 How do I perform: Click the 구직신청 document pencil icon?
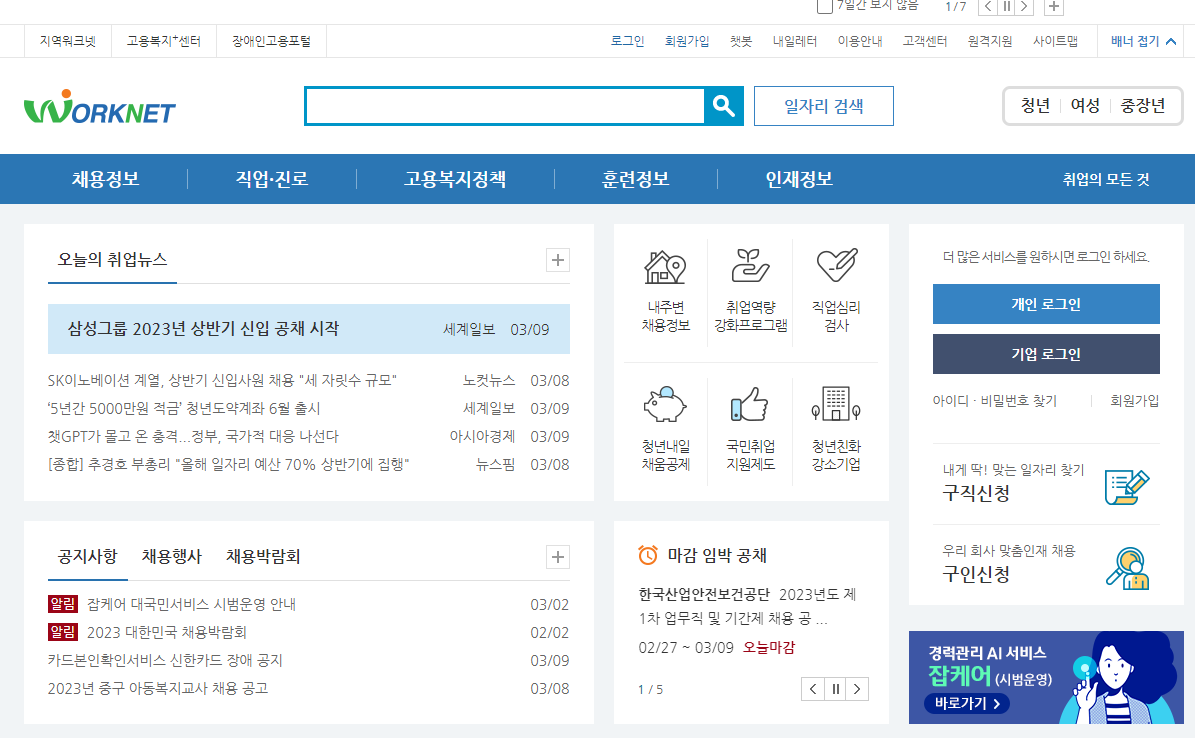point(1127,486)
